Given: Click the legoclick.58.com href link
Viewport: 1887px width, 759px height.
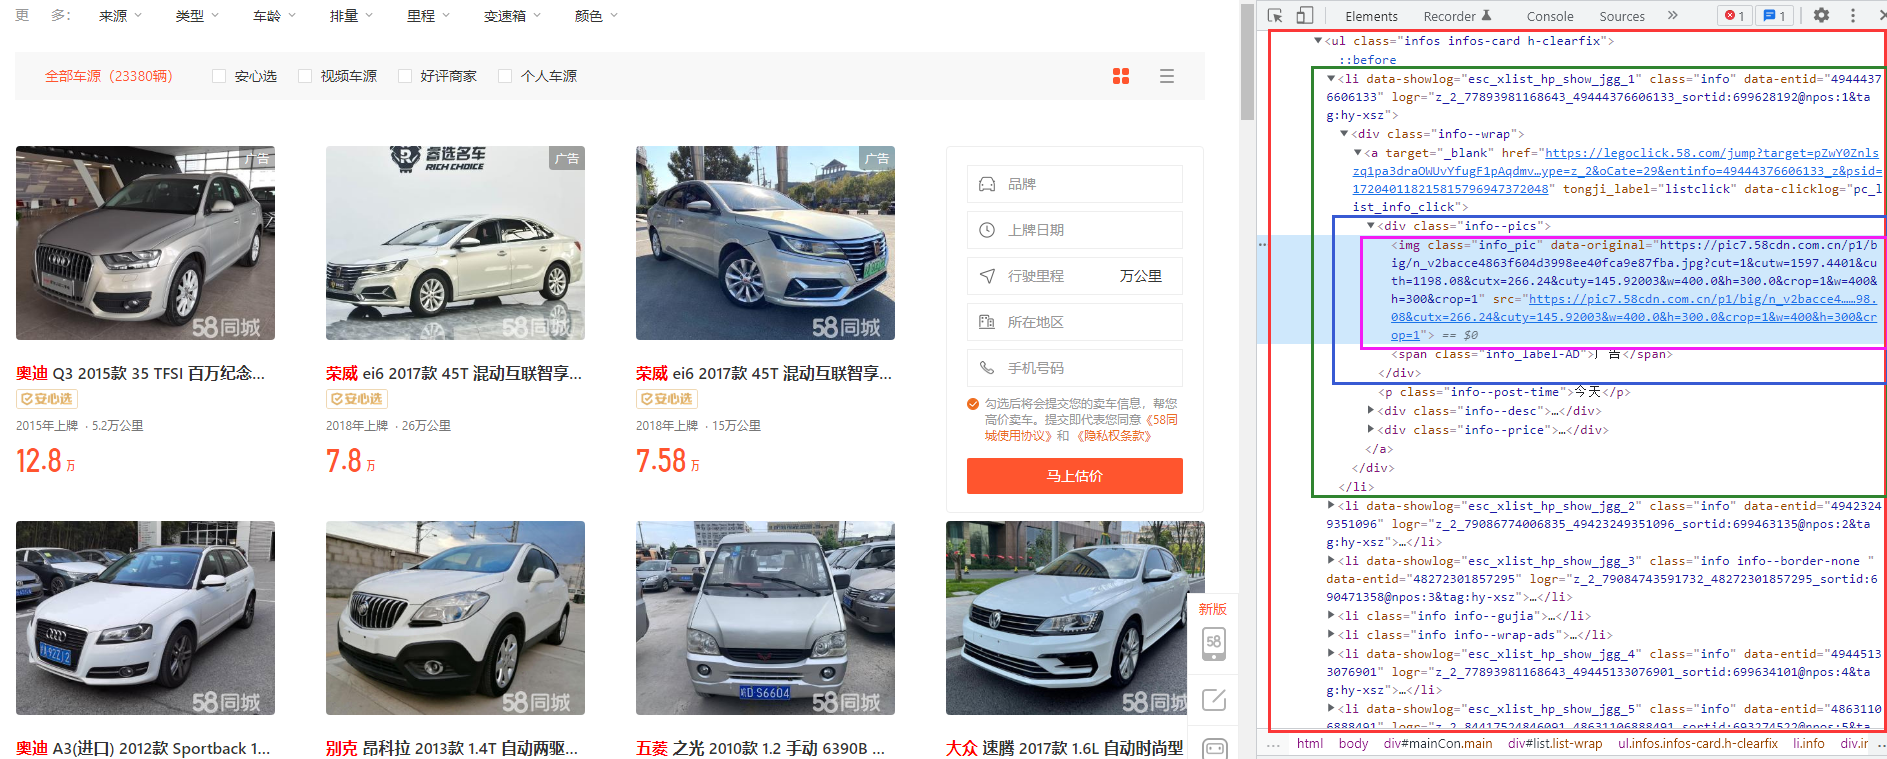Looking at the screenshot, I should 1616,171.
